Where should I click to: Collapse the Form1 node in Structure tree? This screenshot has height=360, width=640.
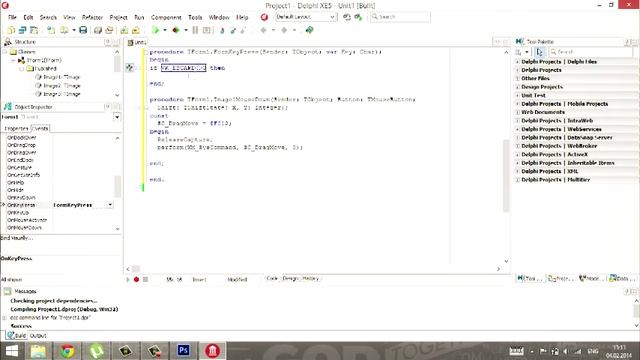13,60
